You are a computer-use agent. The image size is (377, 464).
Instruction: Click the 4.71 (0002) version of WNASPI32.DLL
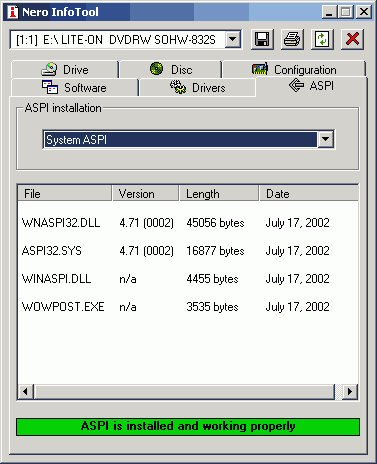tap(147, 223)
